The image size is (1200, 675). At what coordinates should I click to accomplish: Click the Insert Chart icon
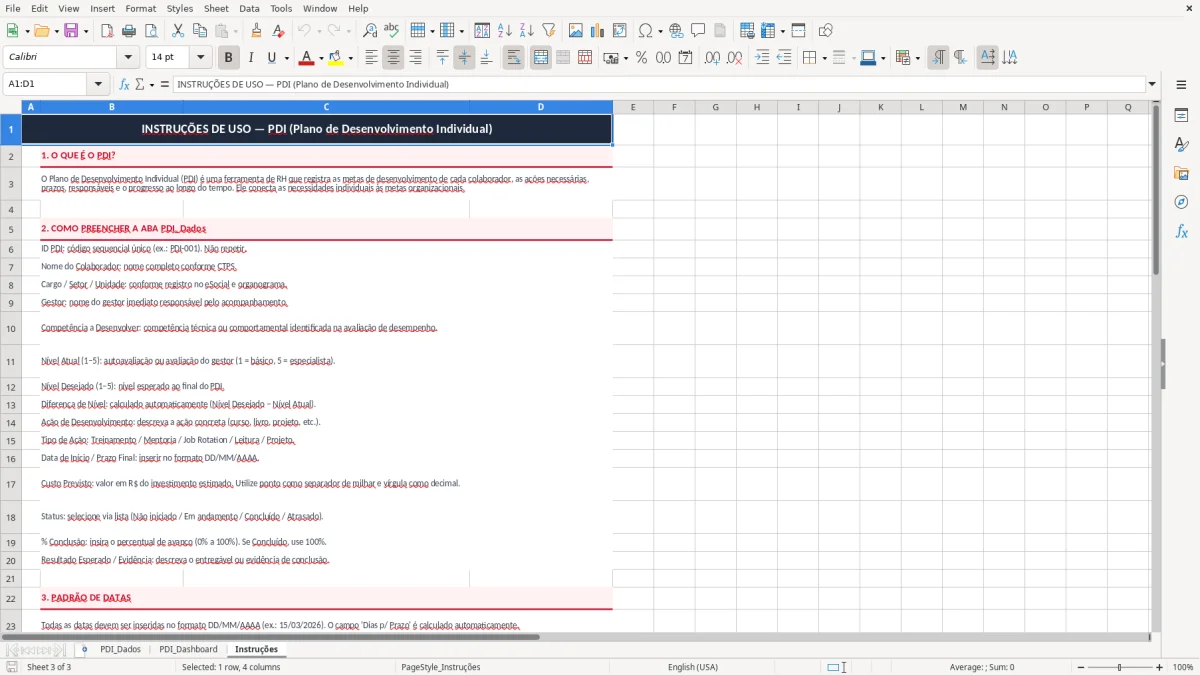pos(598,31)
